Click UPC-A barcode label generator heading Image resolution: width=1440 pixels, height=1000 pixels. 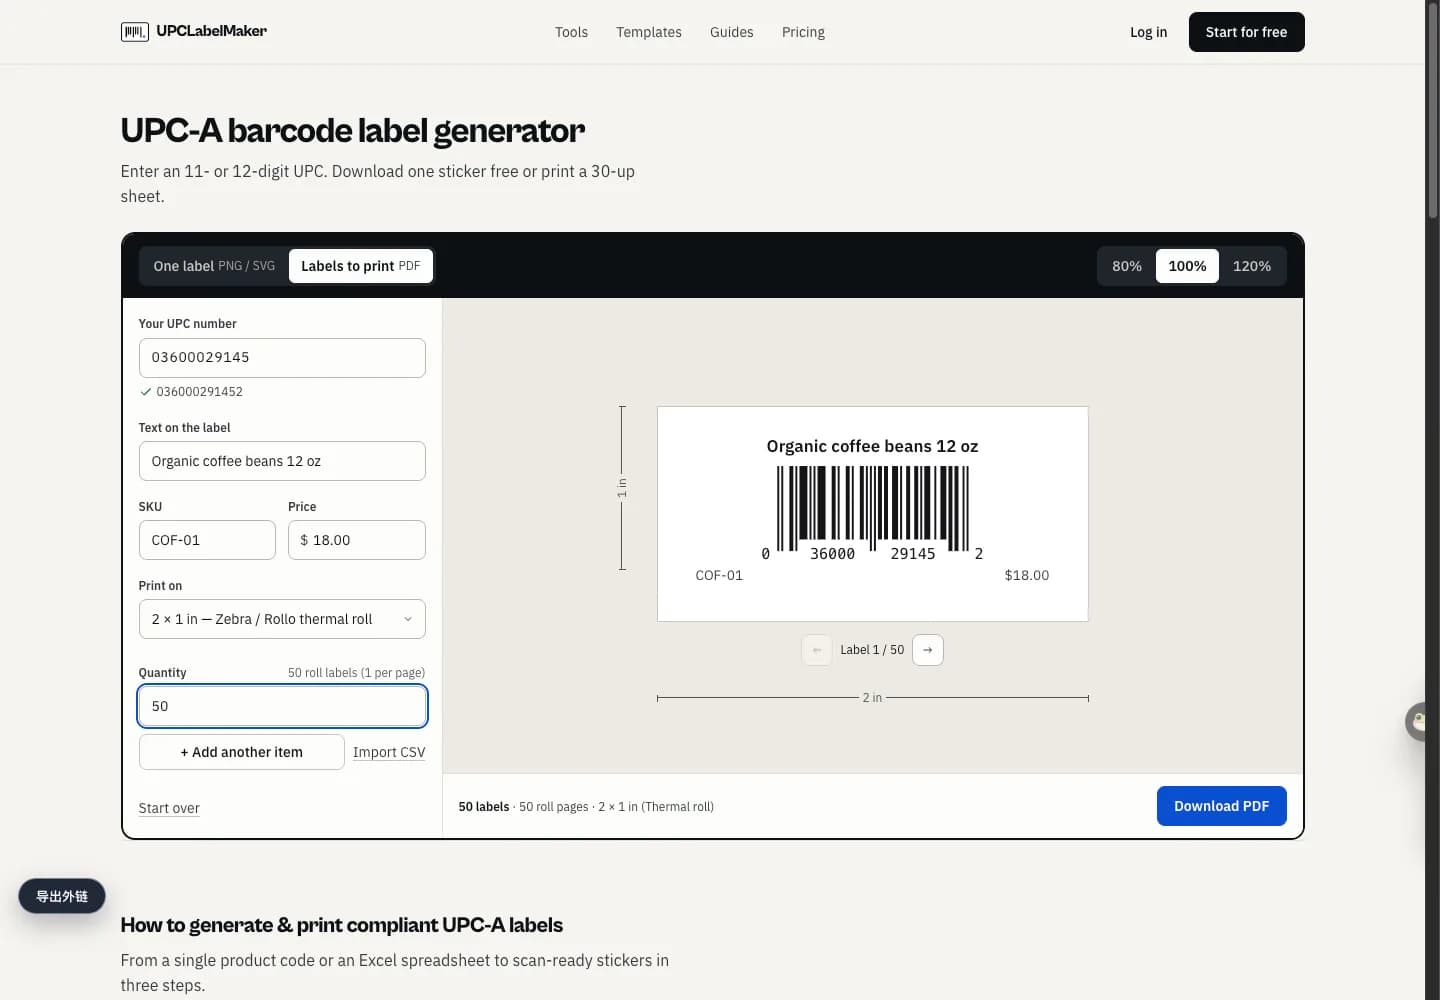coord(352,131)
